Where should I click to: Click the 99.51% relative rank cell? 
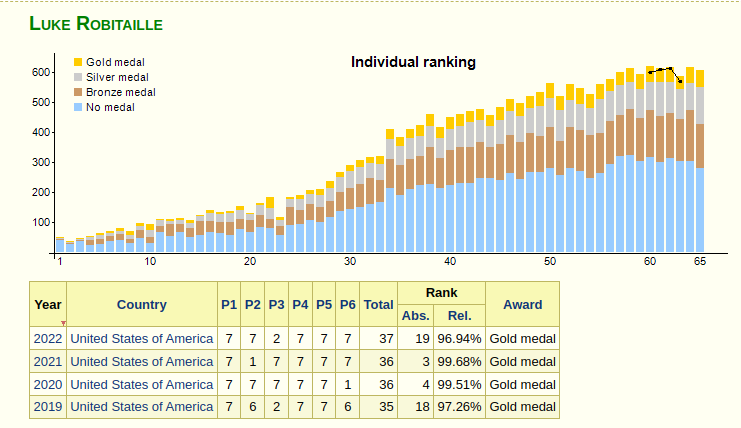tap(459, 385)
